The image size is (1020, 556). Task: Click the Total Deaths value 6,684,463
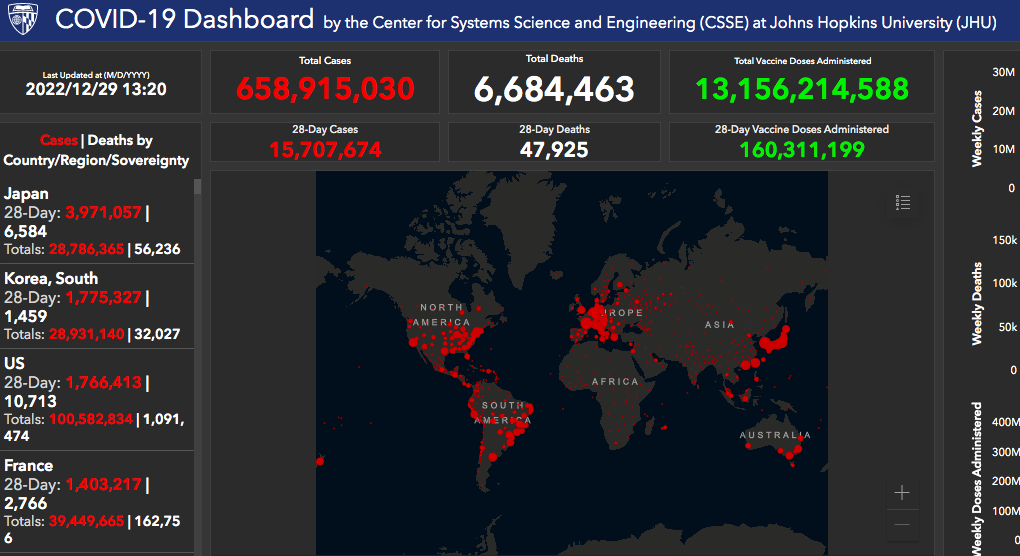click(x=554, y=89)
